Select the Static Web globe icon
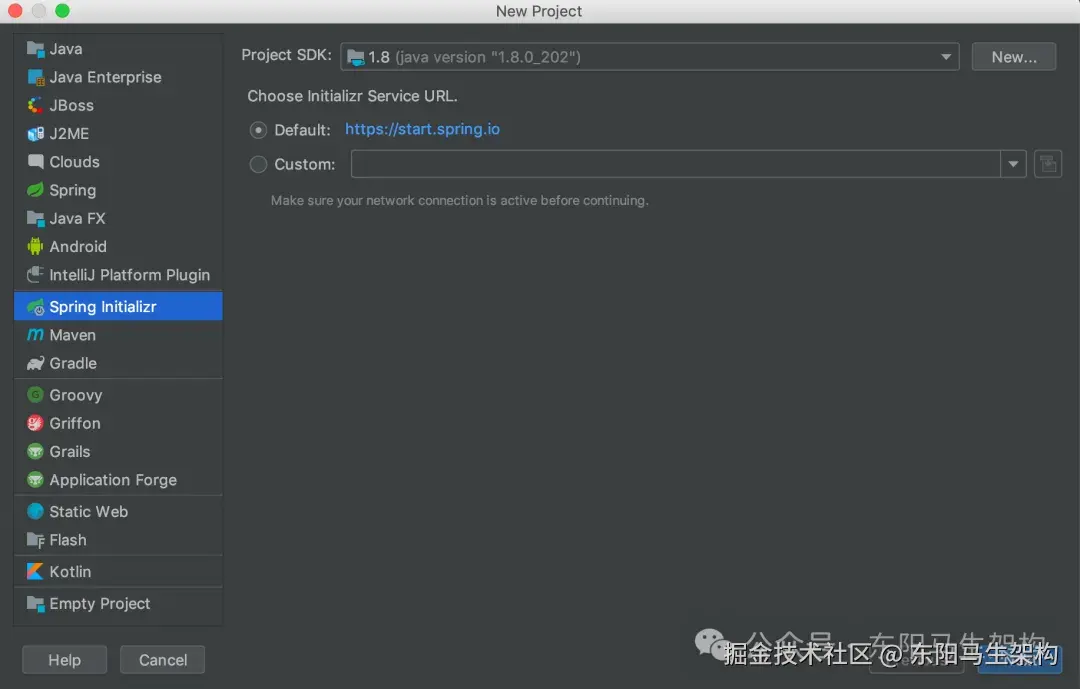The width and height of the screenshot is (1080, 689). coord(35,511)
